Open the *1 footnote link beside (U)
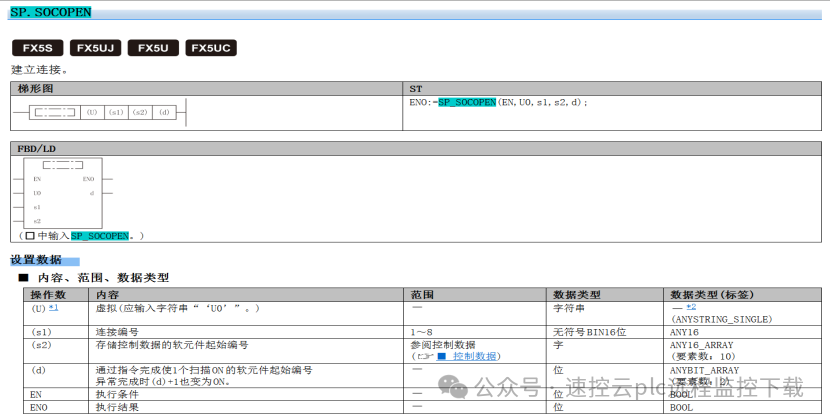830x420 pixels. tap(53, 307)
